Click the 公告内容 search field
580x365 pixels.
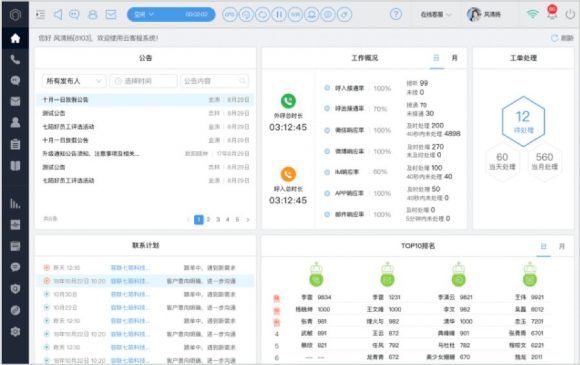pos(215,81)
